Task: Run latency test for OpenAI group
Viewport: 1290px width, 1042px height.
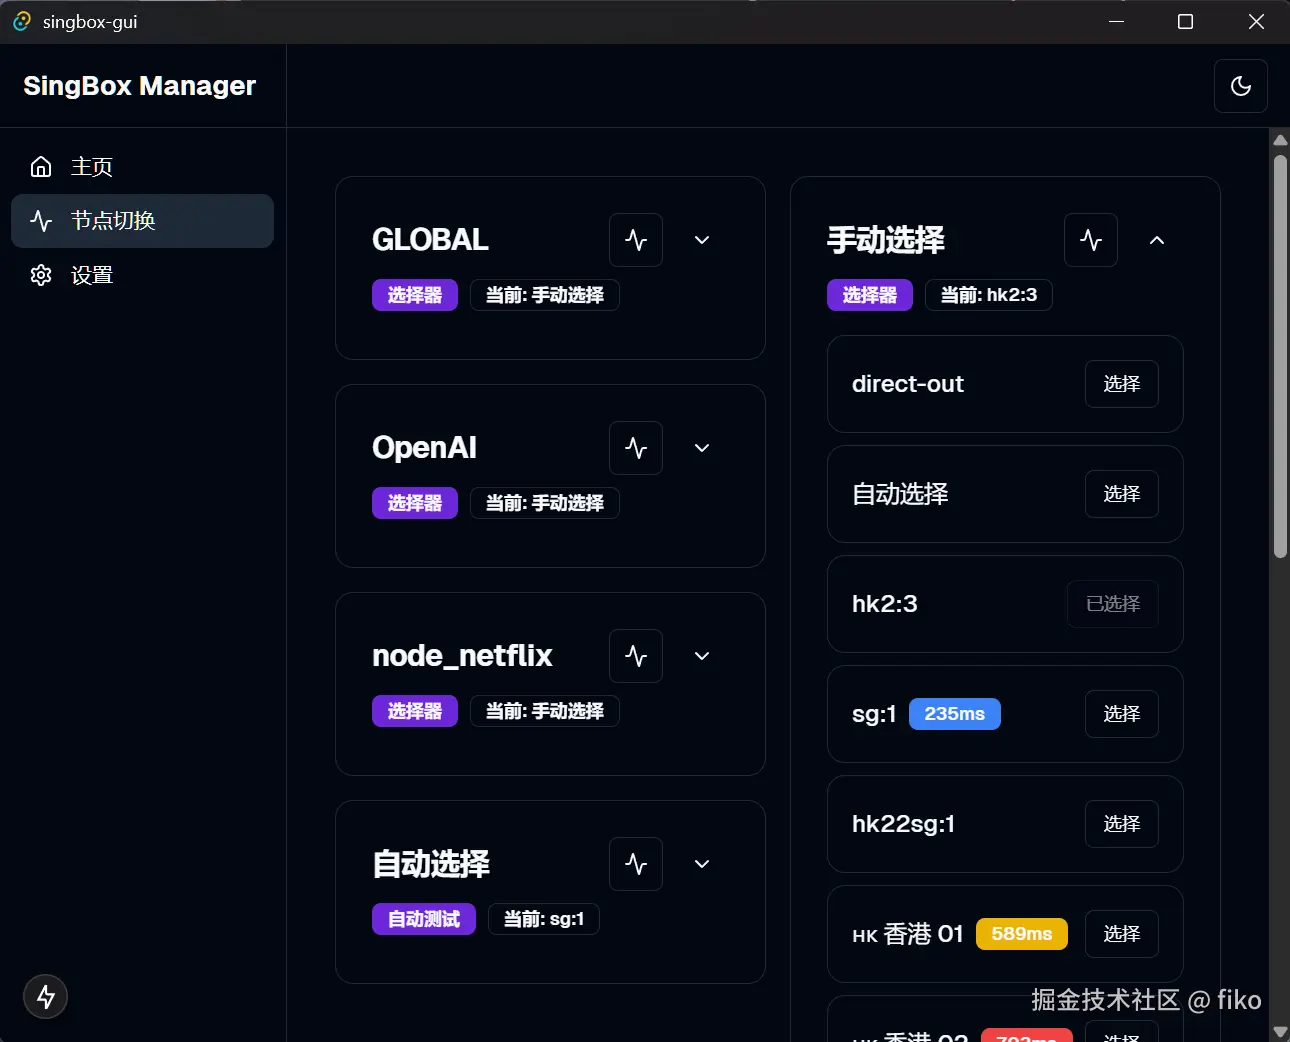Action: point(636,448)
